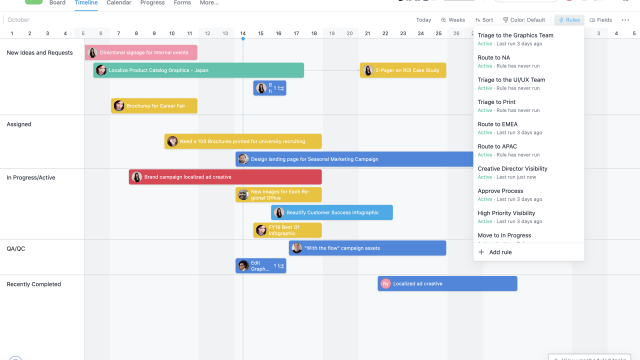Open the Calendar tab
Screen dimensions: 640x360
click(x=119, y=3)
